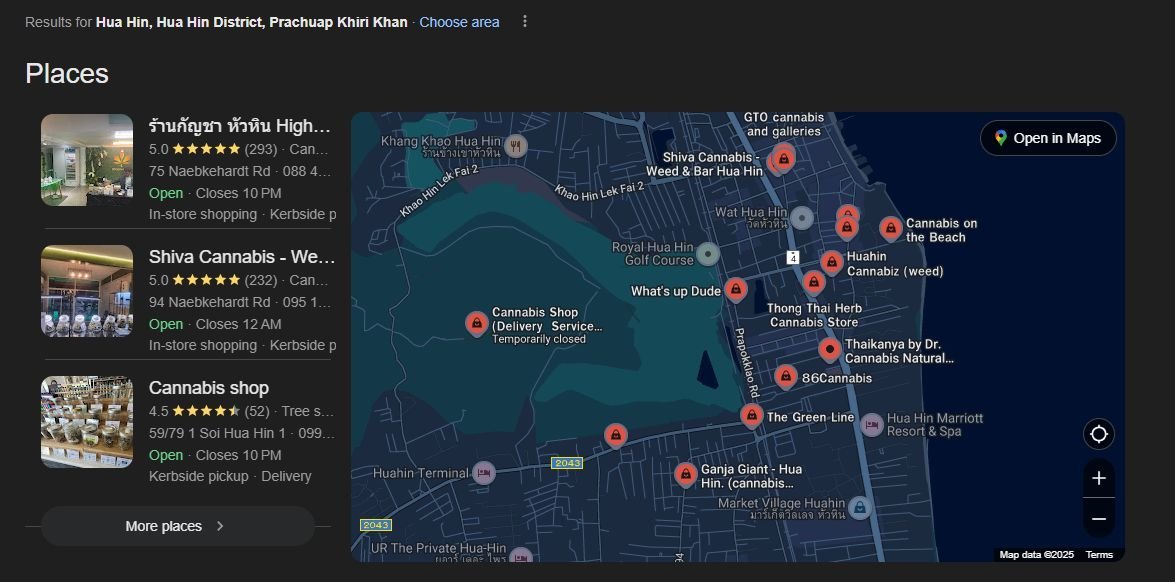The width and height of the screenshot is (1175, 582).
Task: Expand the More places list
Action: pyautogui.click(x=177, y=526)
